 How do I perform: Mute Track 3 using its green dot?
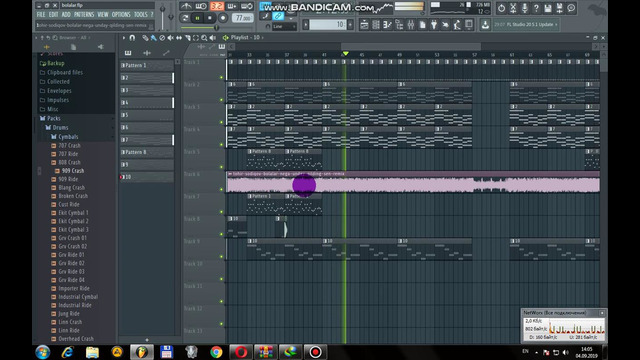[221, 122]
